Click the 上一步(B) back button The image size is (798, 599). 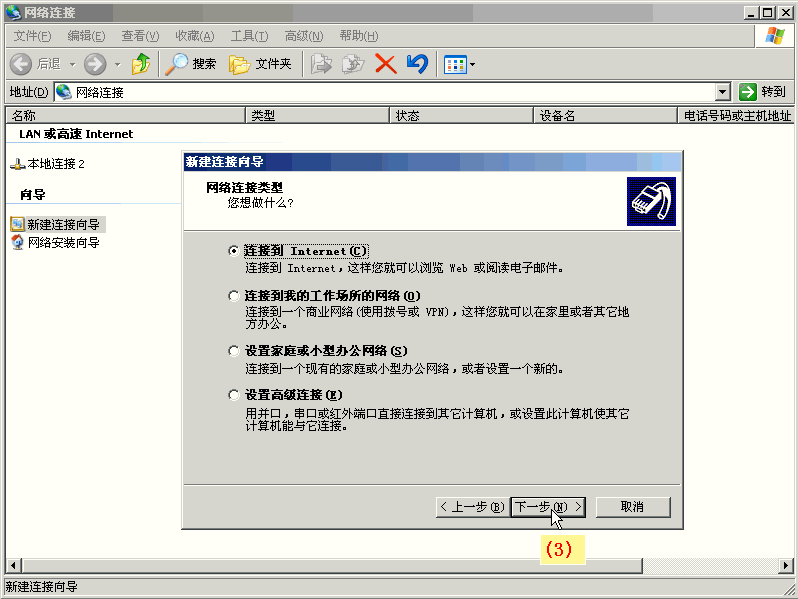[473, 507]
